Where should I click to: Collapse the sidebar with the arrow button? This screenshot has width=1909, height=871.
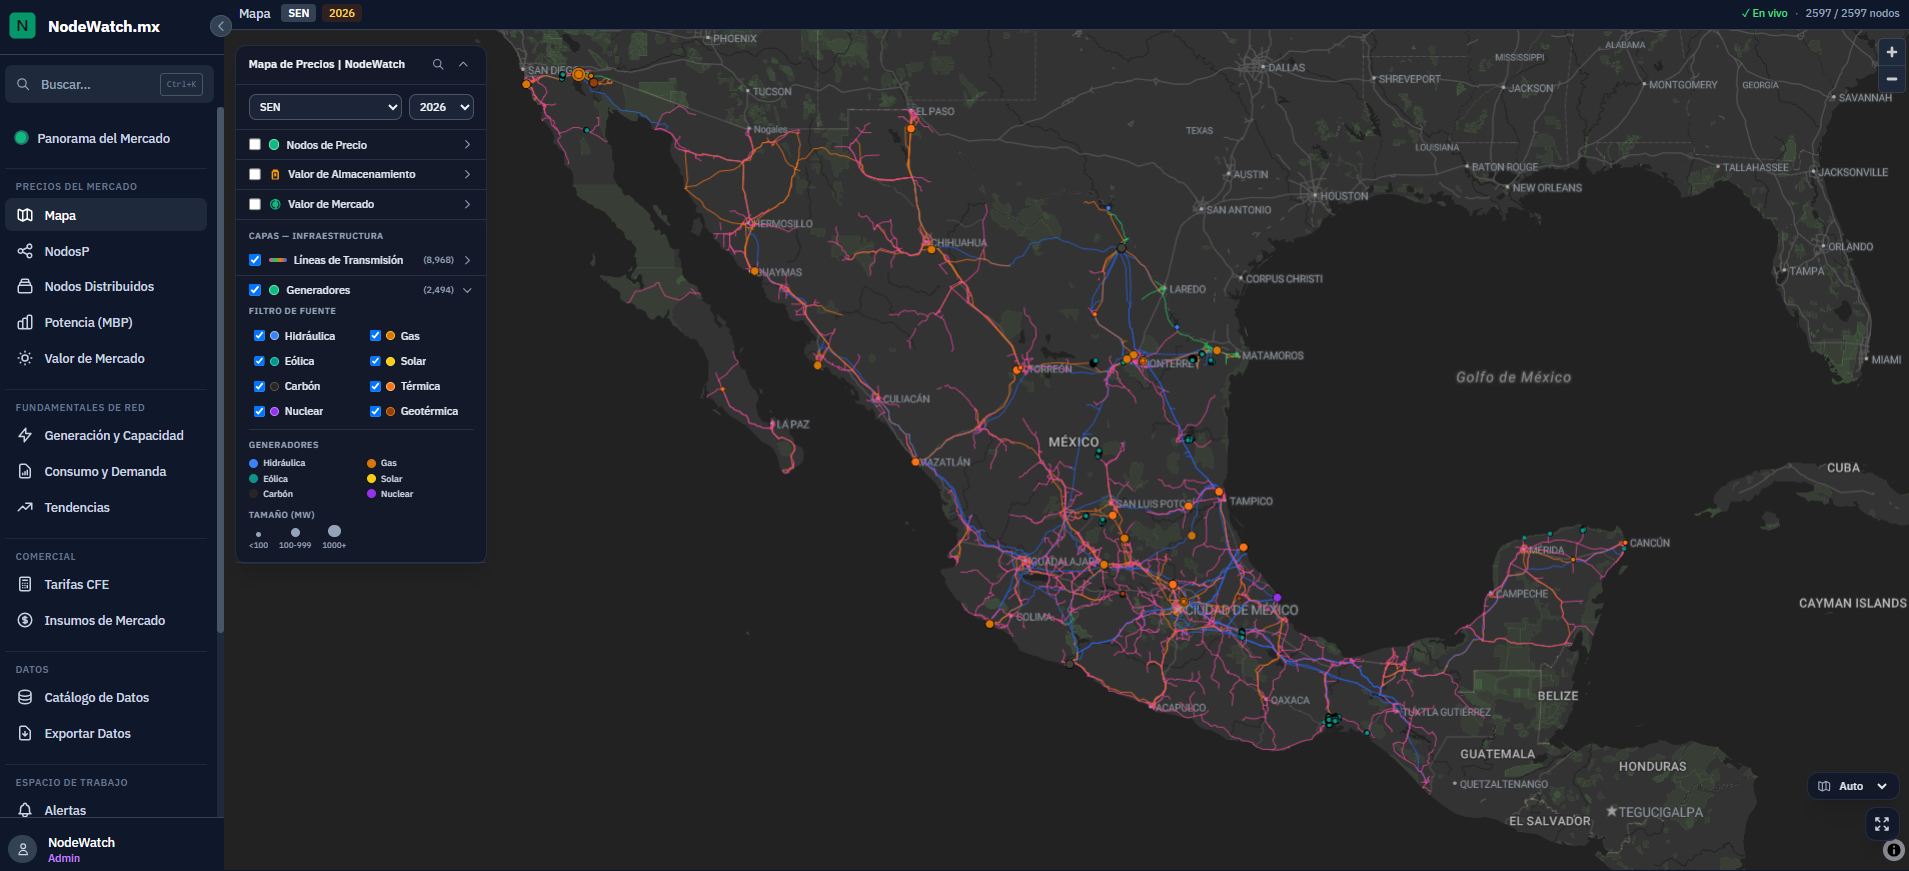coord(221,26)
